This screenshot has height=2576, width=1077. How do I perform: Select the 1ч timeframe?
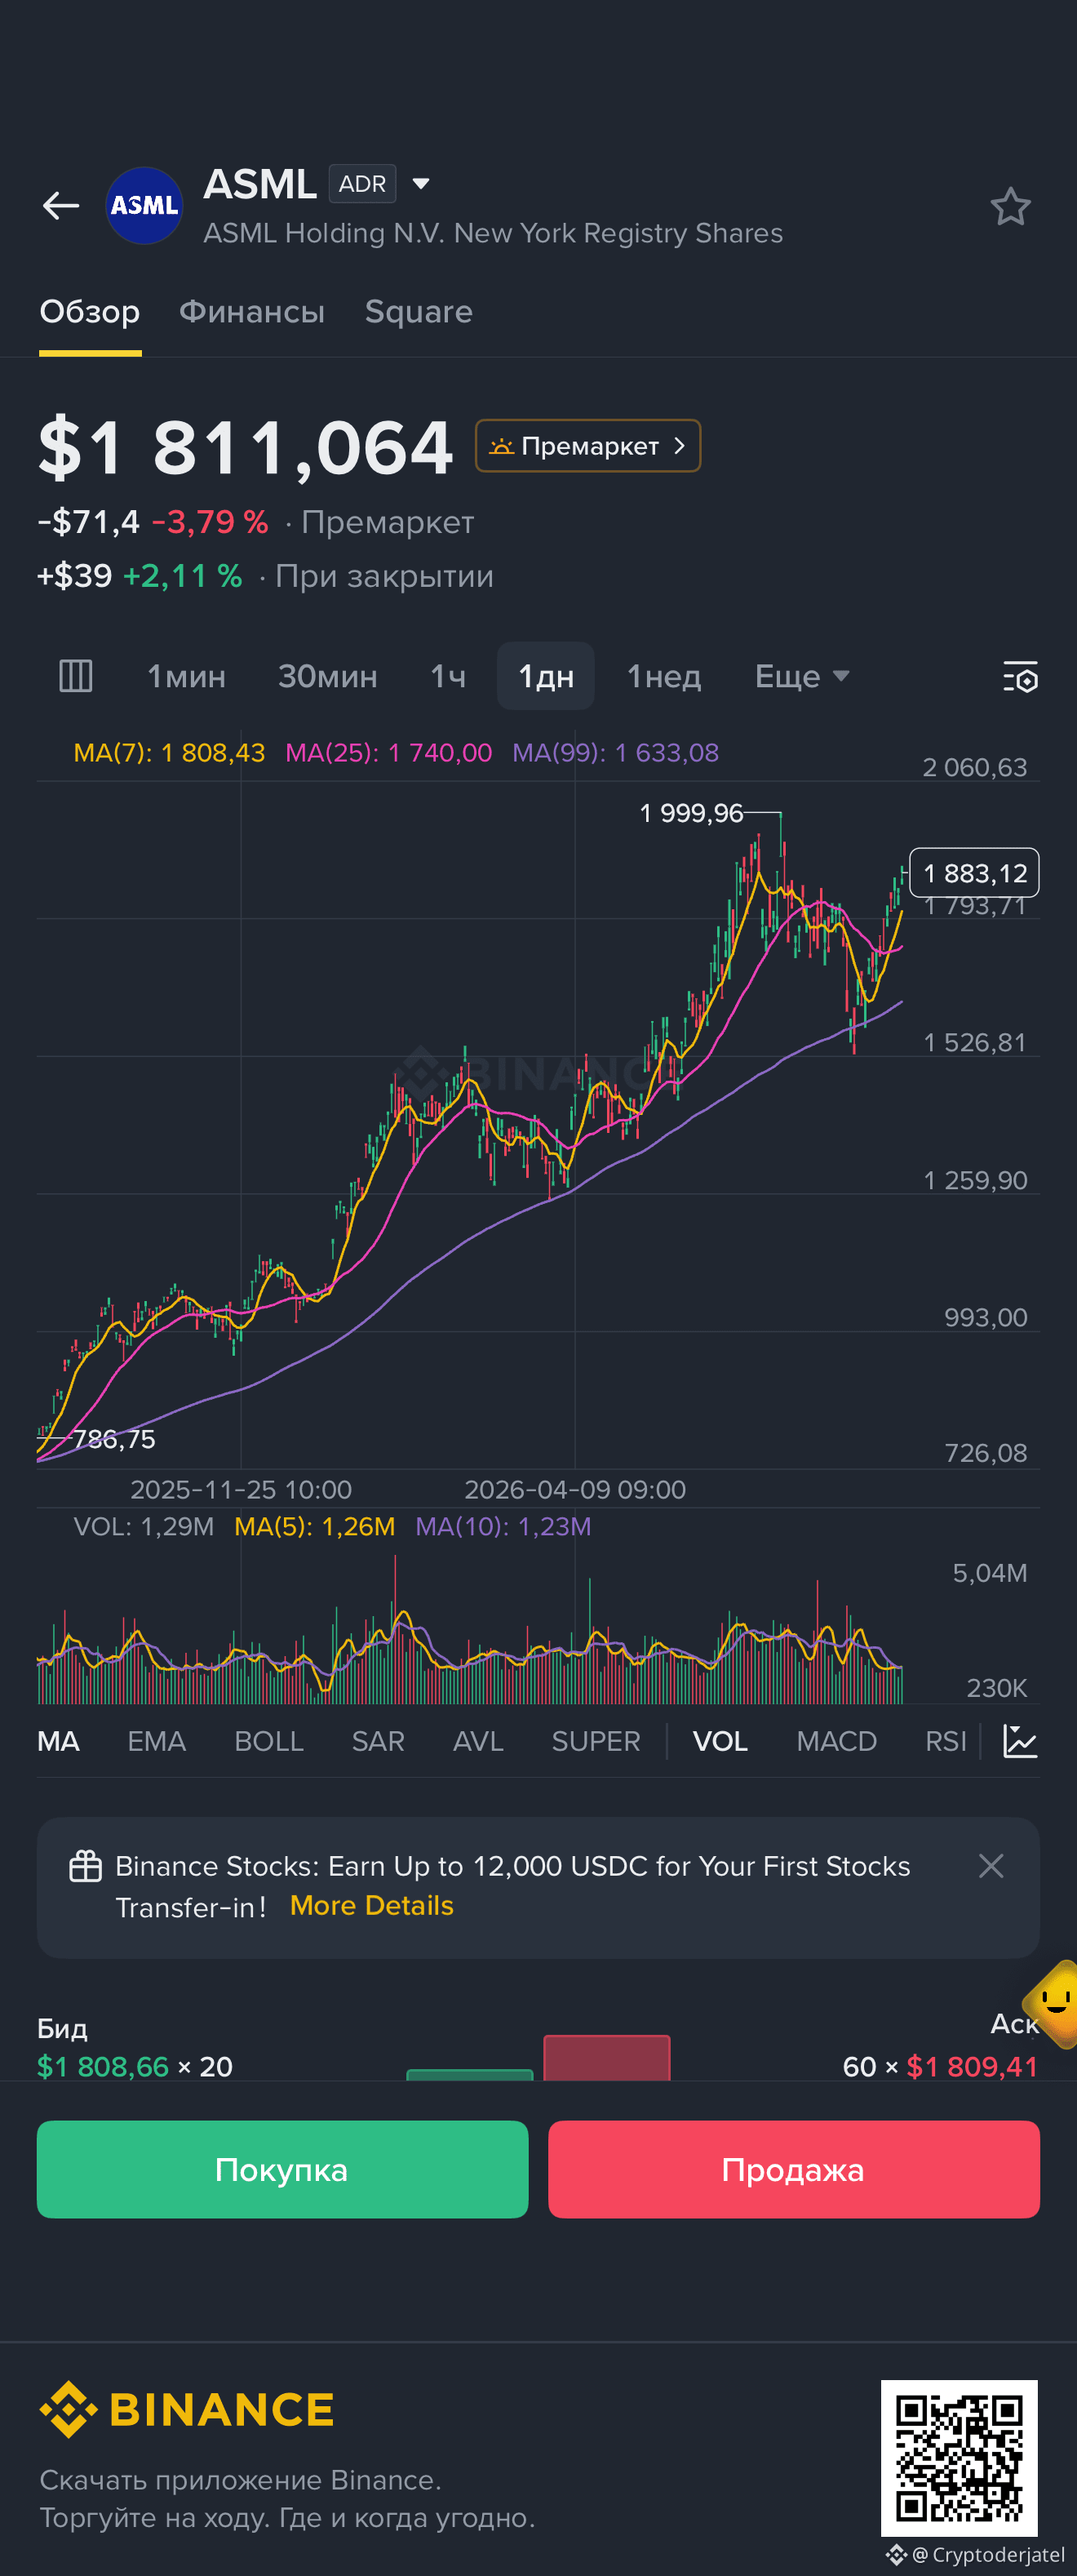pos(448,677)
